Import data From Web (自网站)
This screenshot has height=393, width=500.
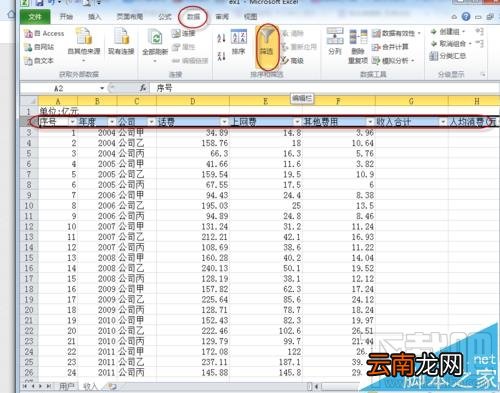[x=39, y=47]
